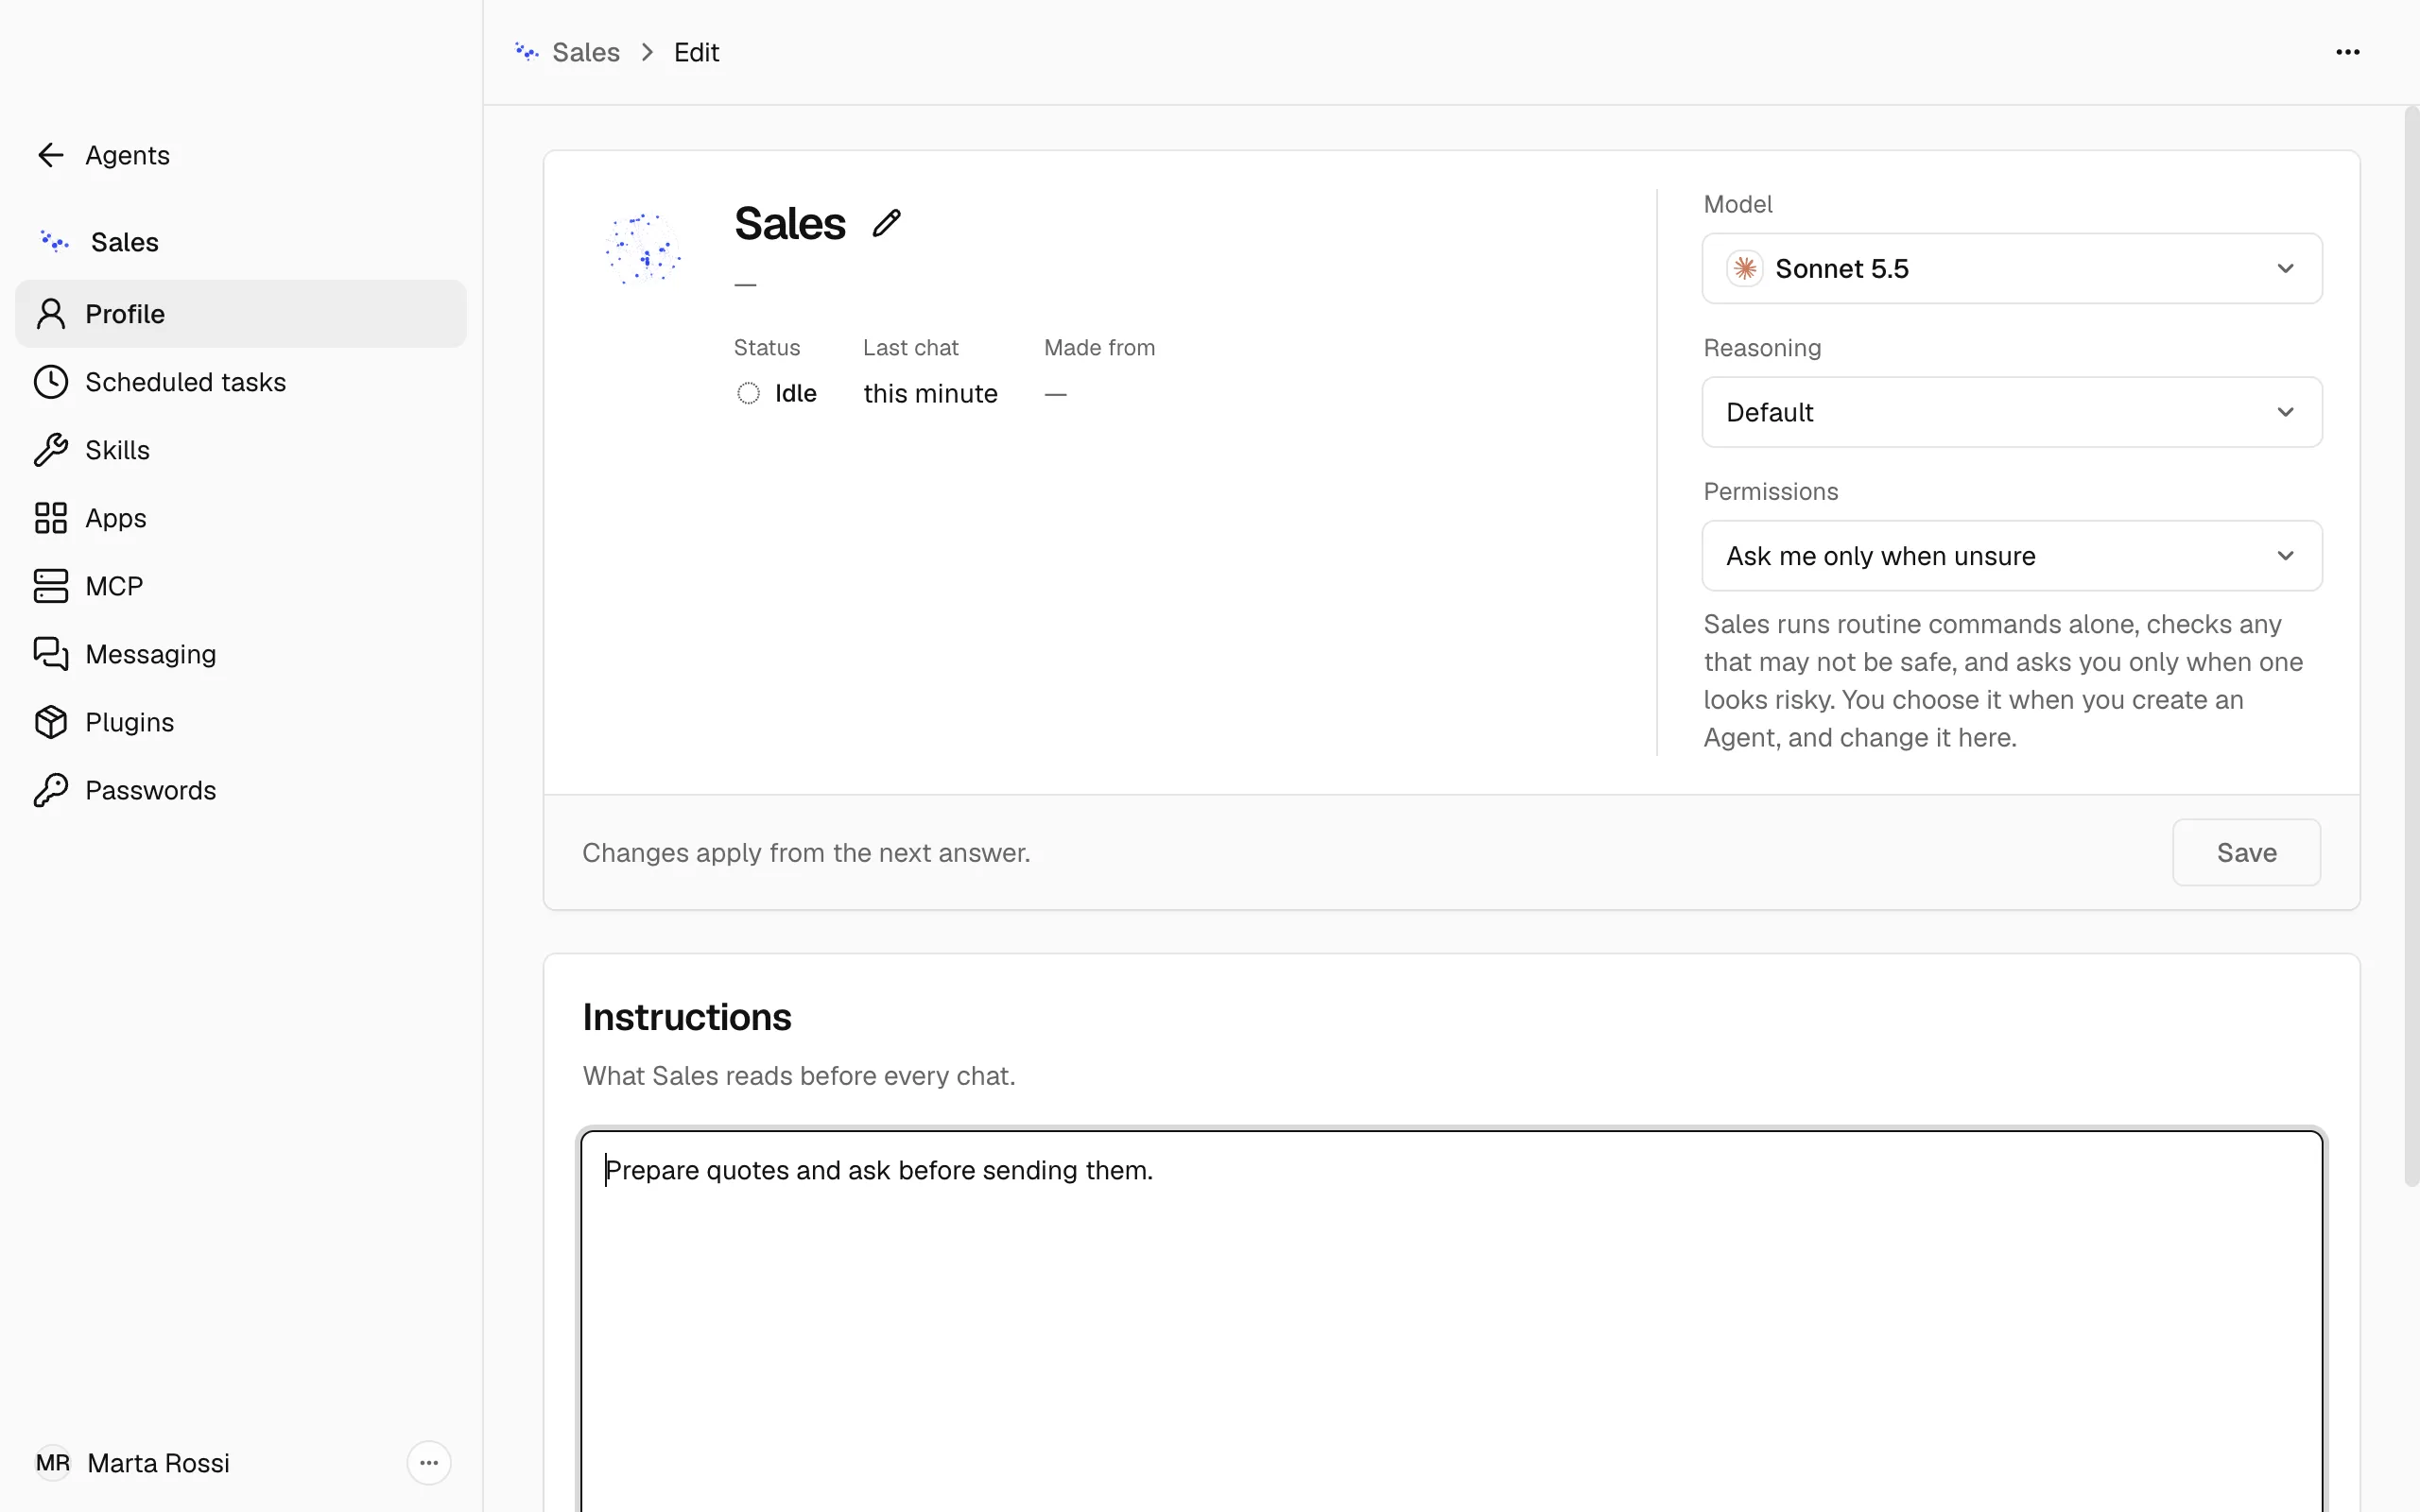
Task: Open the Apps section
Action: tap(241, 518)
